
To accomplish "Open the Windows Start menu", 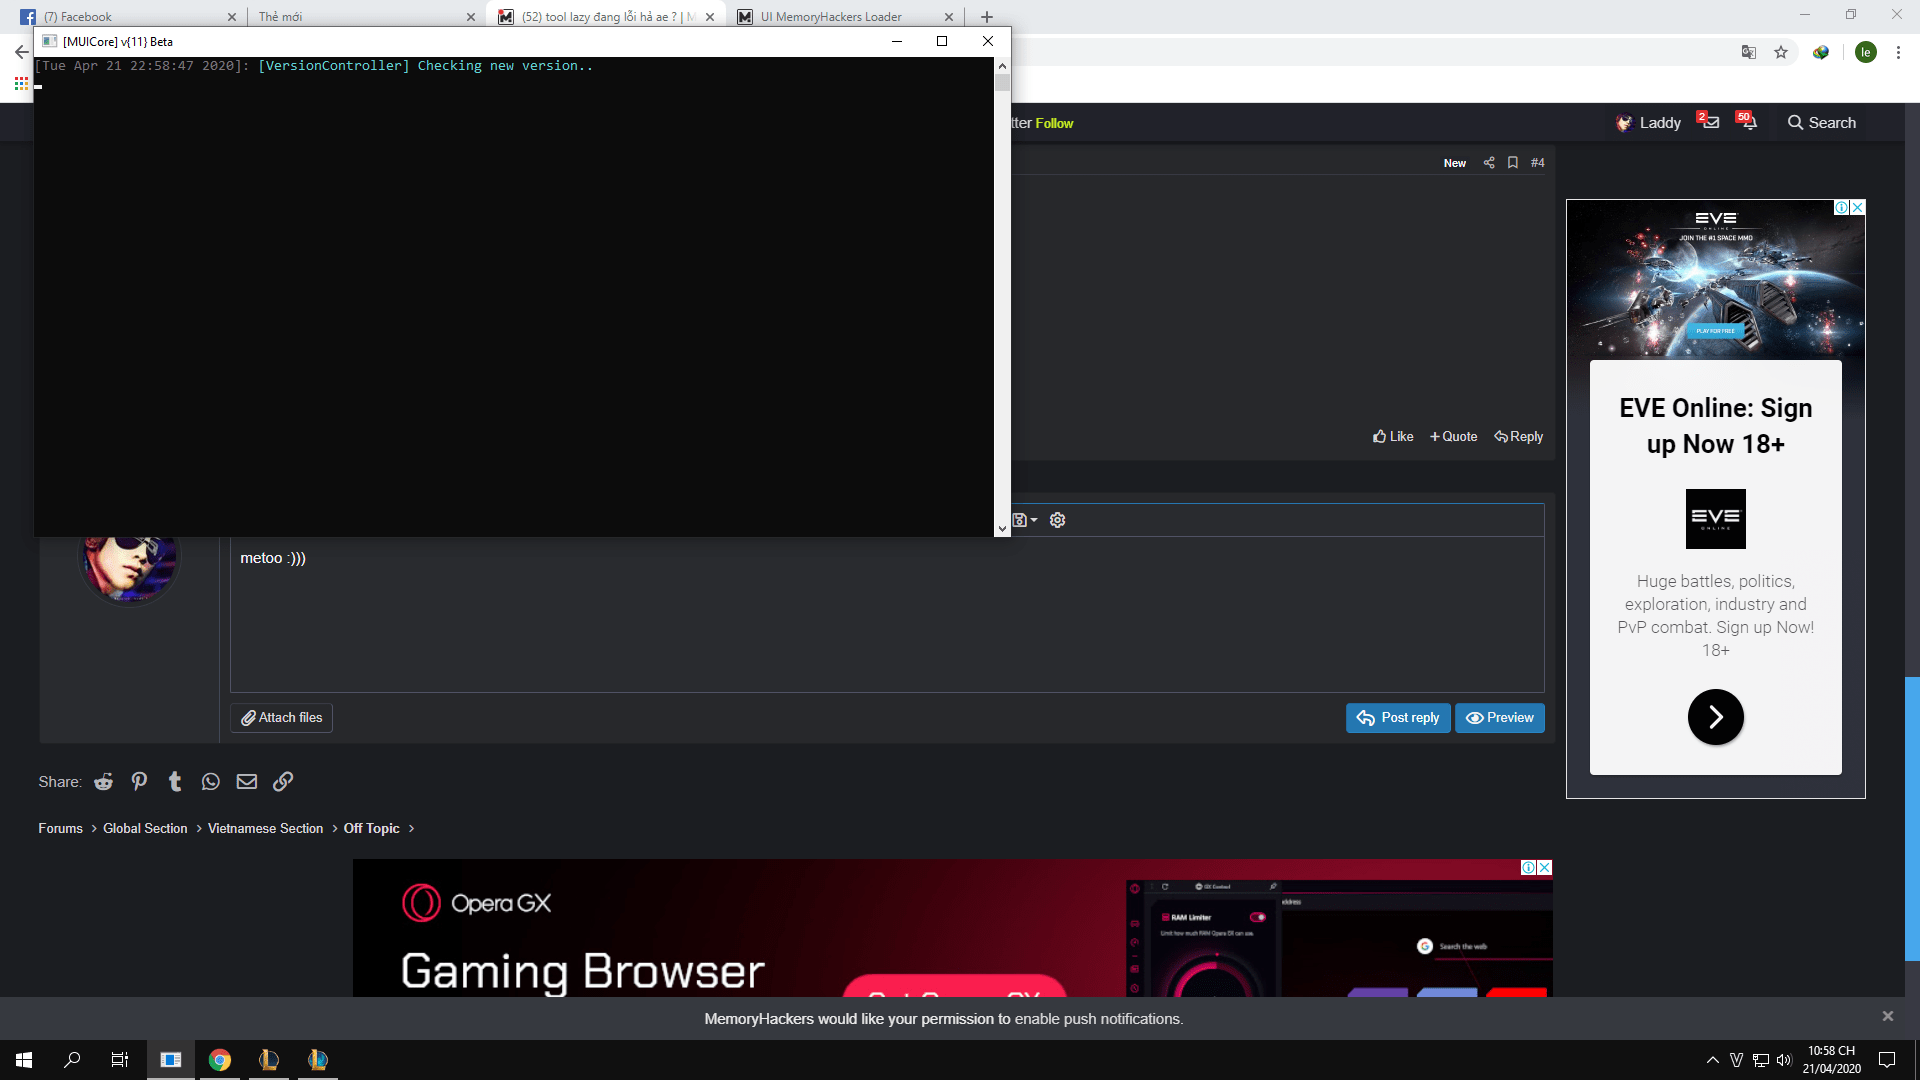I will pos(24,1060).
